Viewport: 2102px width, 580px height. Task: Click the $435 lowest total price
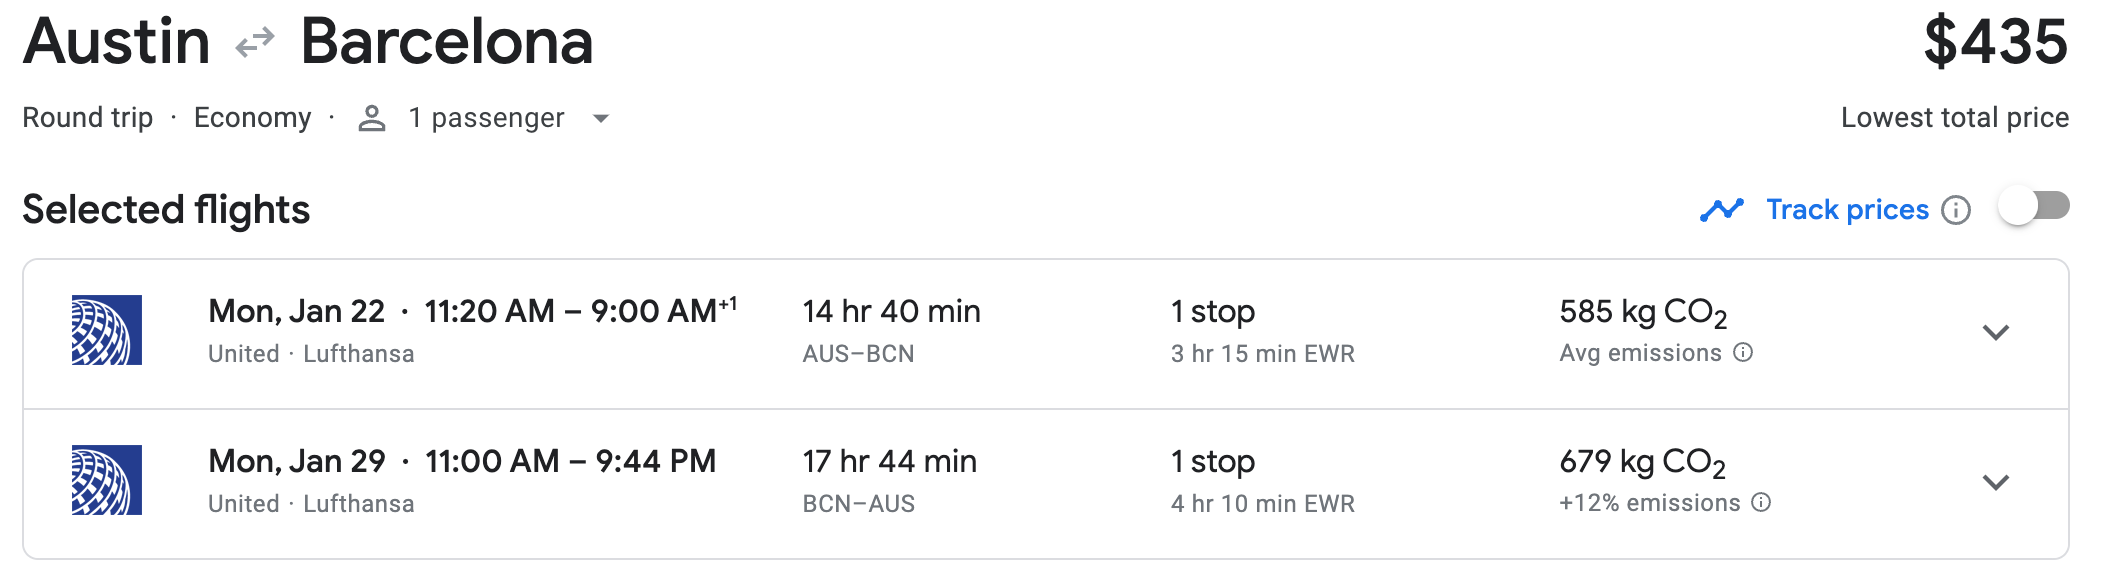[1995, 42]
